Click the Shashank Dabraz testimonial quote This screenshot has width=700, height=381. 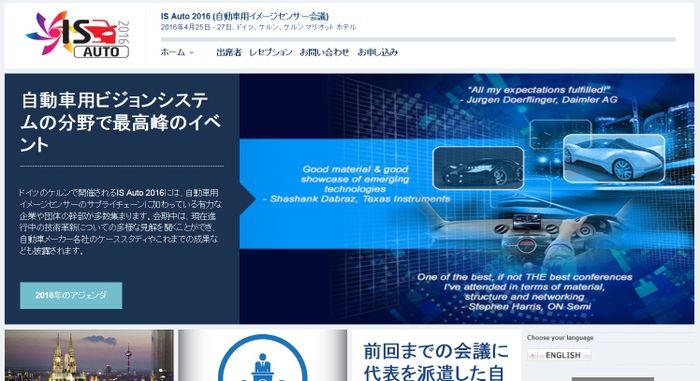tap(356, 184)
